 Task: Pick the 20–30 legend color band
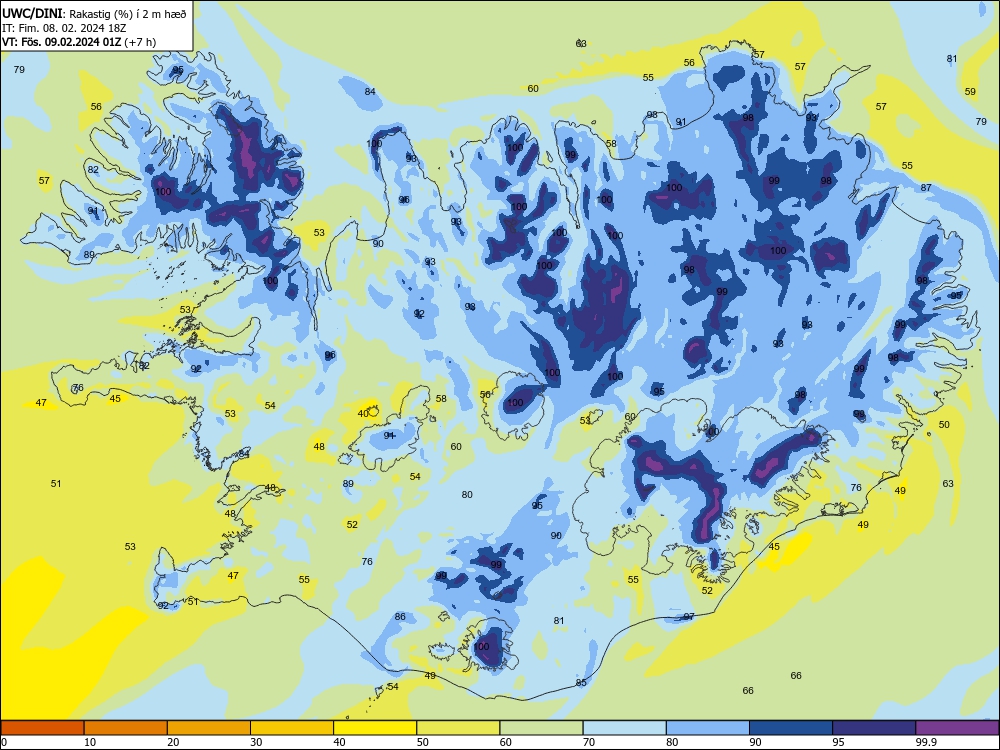[x=209, y=728]
